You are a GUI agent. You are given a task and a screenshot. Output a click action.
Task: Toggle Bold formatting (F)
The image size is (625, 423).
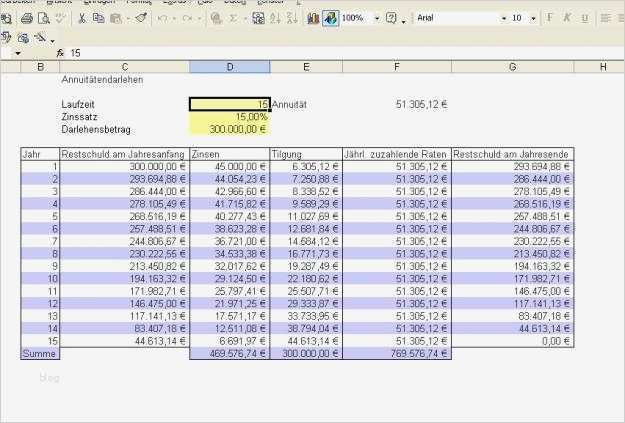550,18
